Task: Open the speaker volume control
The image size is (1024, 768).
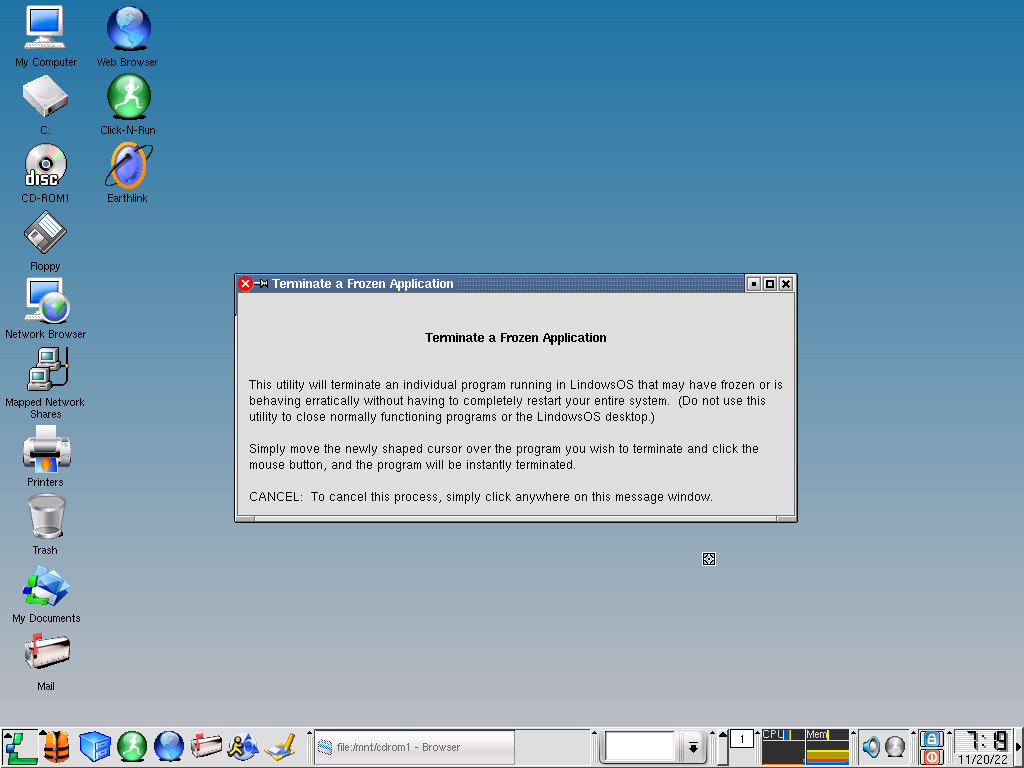Action: tap(871, 747)
